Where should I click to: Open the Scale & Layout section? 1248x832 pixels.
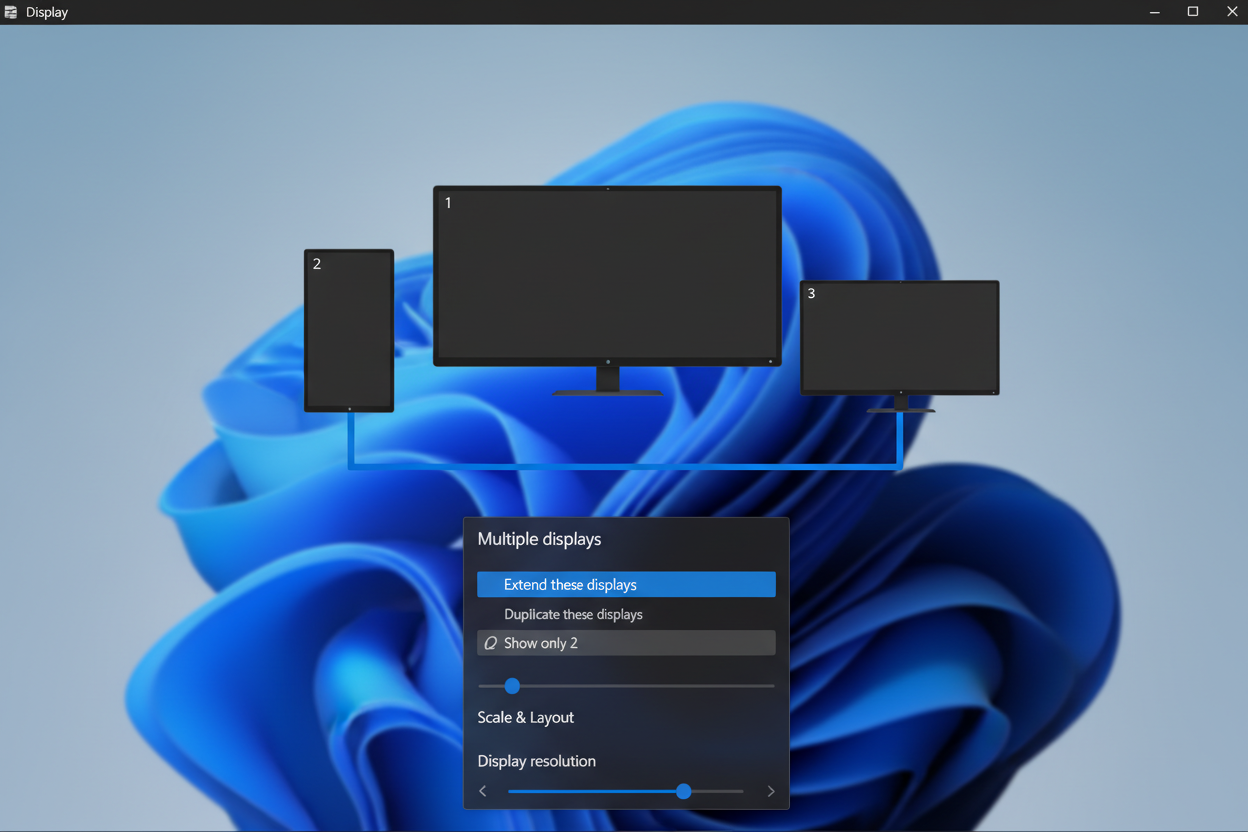(x=525, y=717)
